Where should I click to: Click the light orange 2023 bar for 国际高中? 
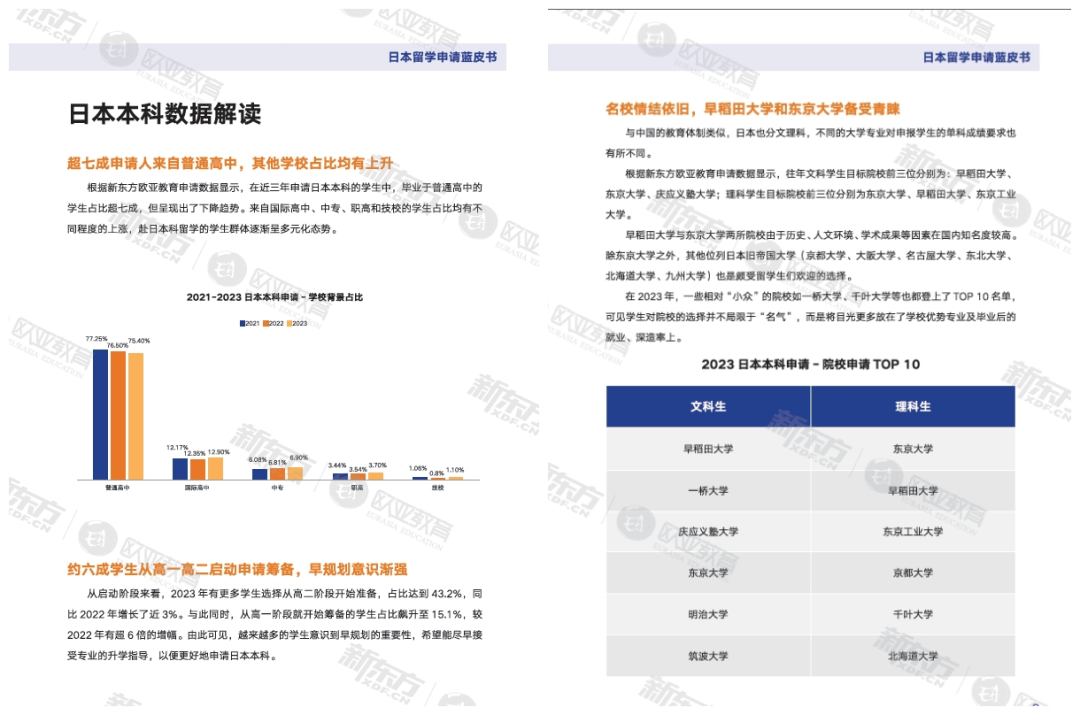point(215,468)
